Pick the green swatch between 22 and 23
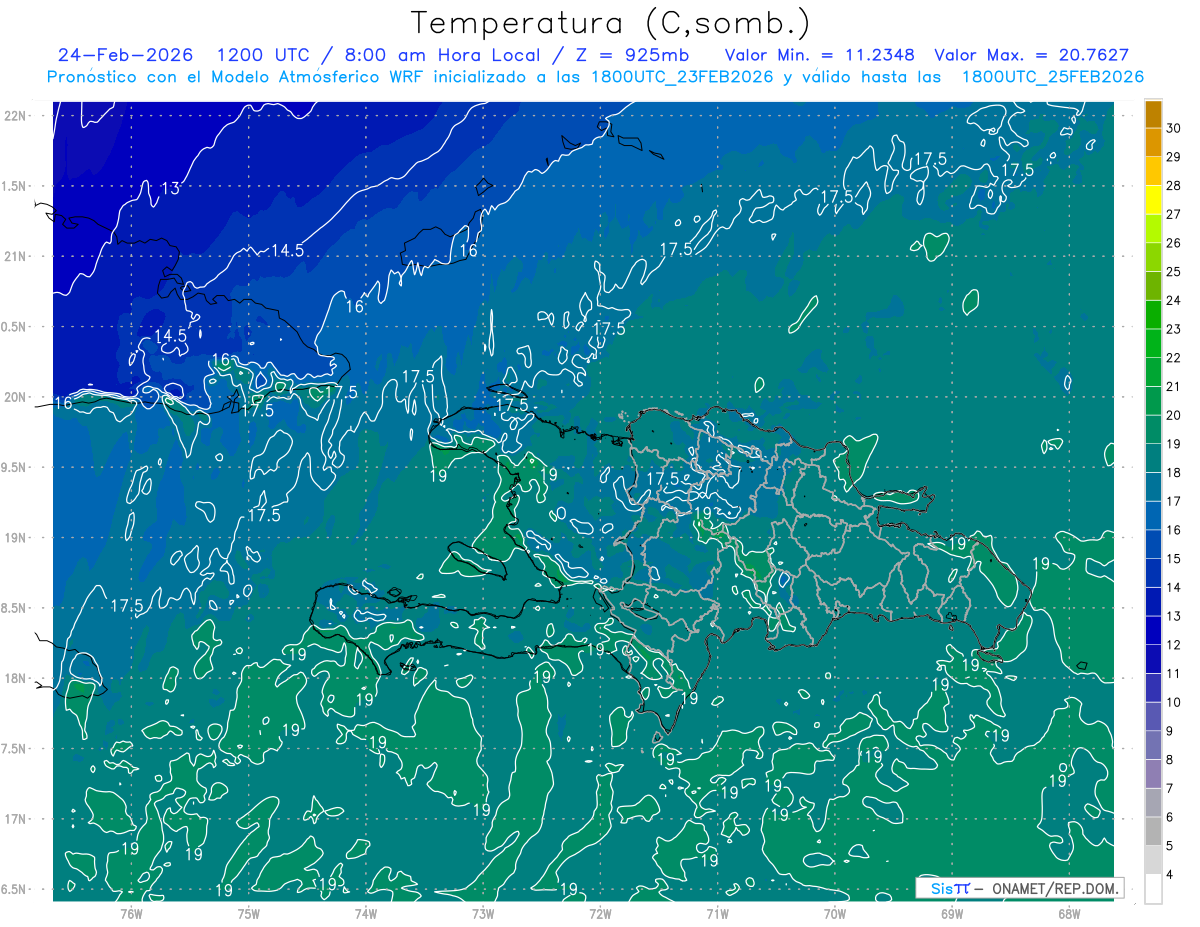 (1153, 343)
